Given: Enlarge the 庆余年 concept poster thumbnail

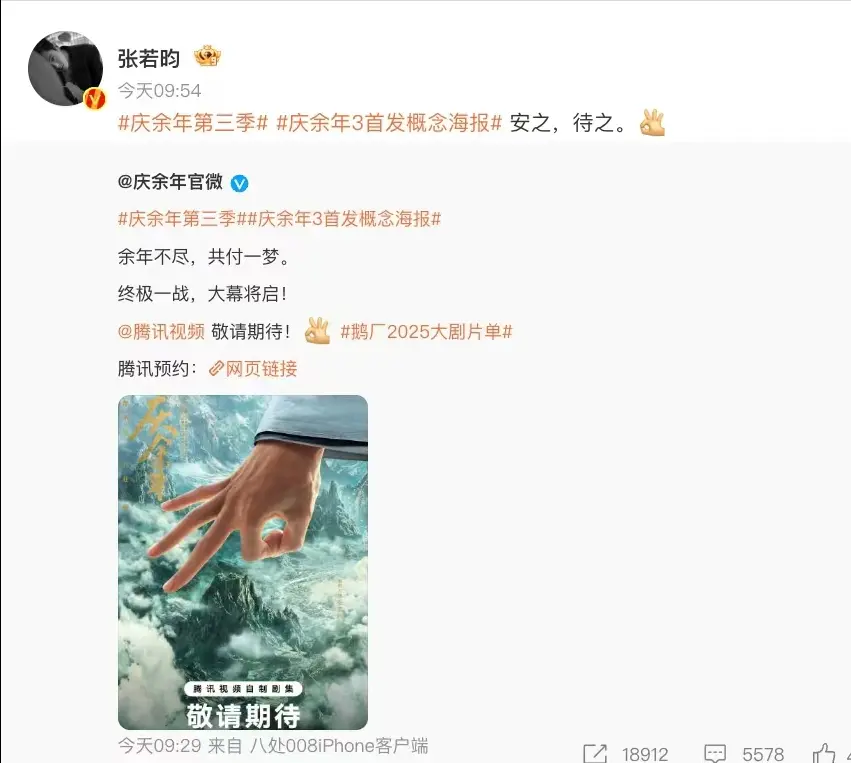Looking at the screenshot, I should coord(243,562).
